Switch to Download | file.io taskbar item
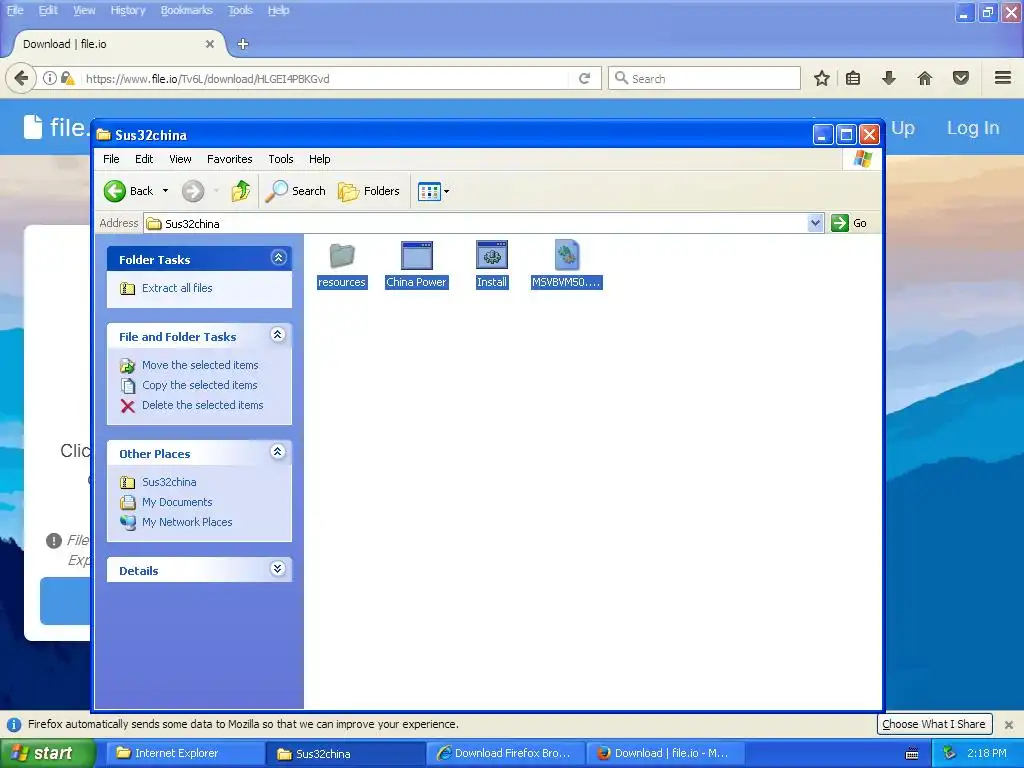Image resolution: width=1024 pixels, height=768 pixels. point(665,754)
